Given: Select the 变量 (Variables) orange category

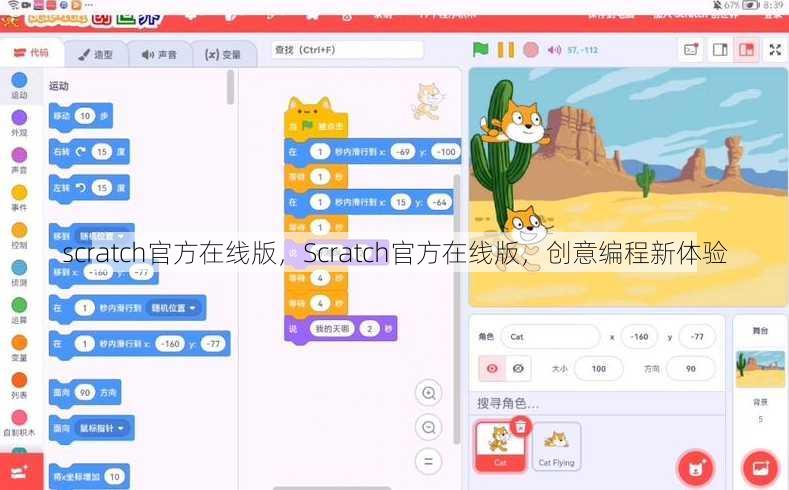Looking at the screenshot, I should tap(19, 349).
